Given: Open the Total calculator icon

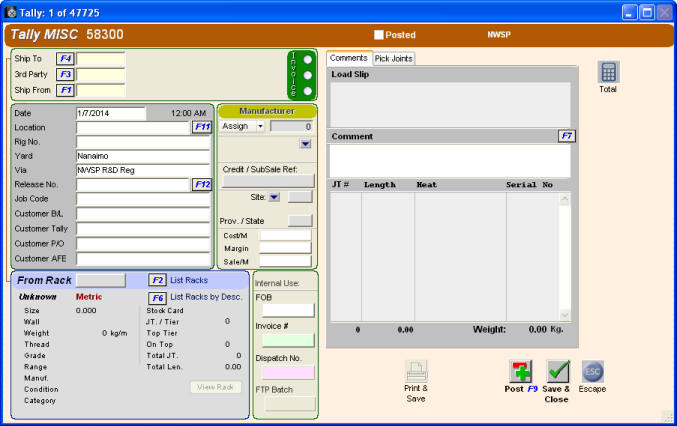Looking at the screenshot, I should (608, 71).
